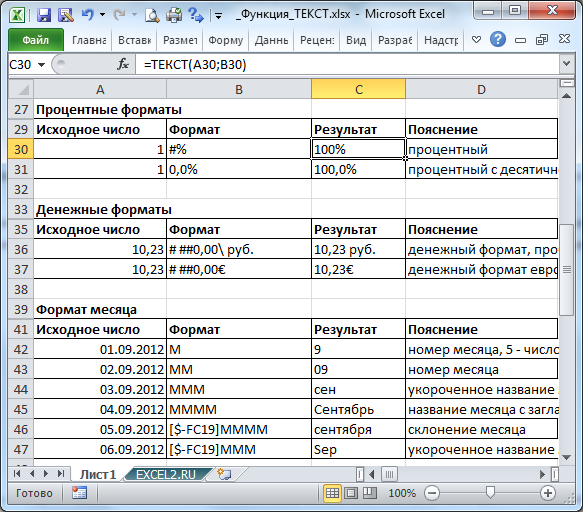
Task: Click the macro recording status bar icon
Action: 79,493
